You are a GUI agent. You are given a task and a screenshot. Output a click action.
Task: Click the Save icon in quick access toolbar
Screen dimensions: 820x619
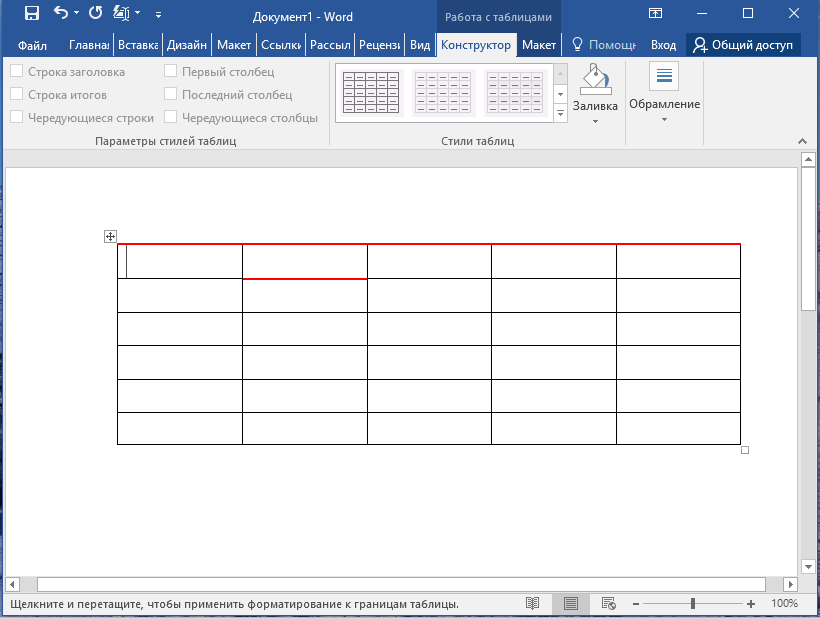32,14
